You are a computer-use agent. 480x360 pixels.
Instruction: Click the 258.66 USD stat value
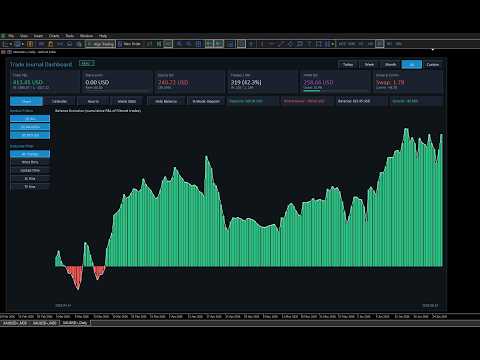tap(318, 82)
